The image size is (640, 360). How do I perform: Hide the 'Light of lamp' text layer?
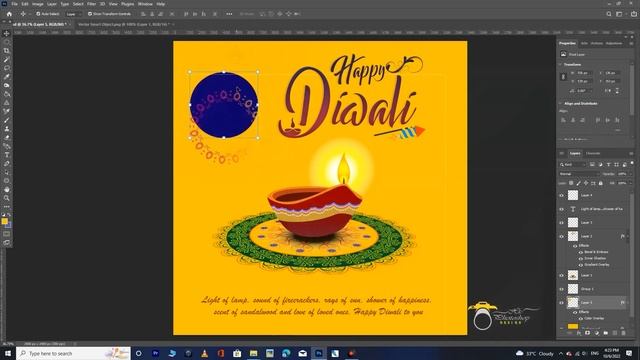tap(562, 209)
